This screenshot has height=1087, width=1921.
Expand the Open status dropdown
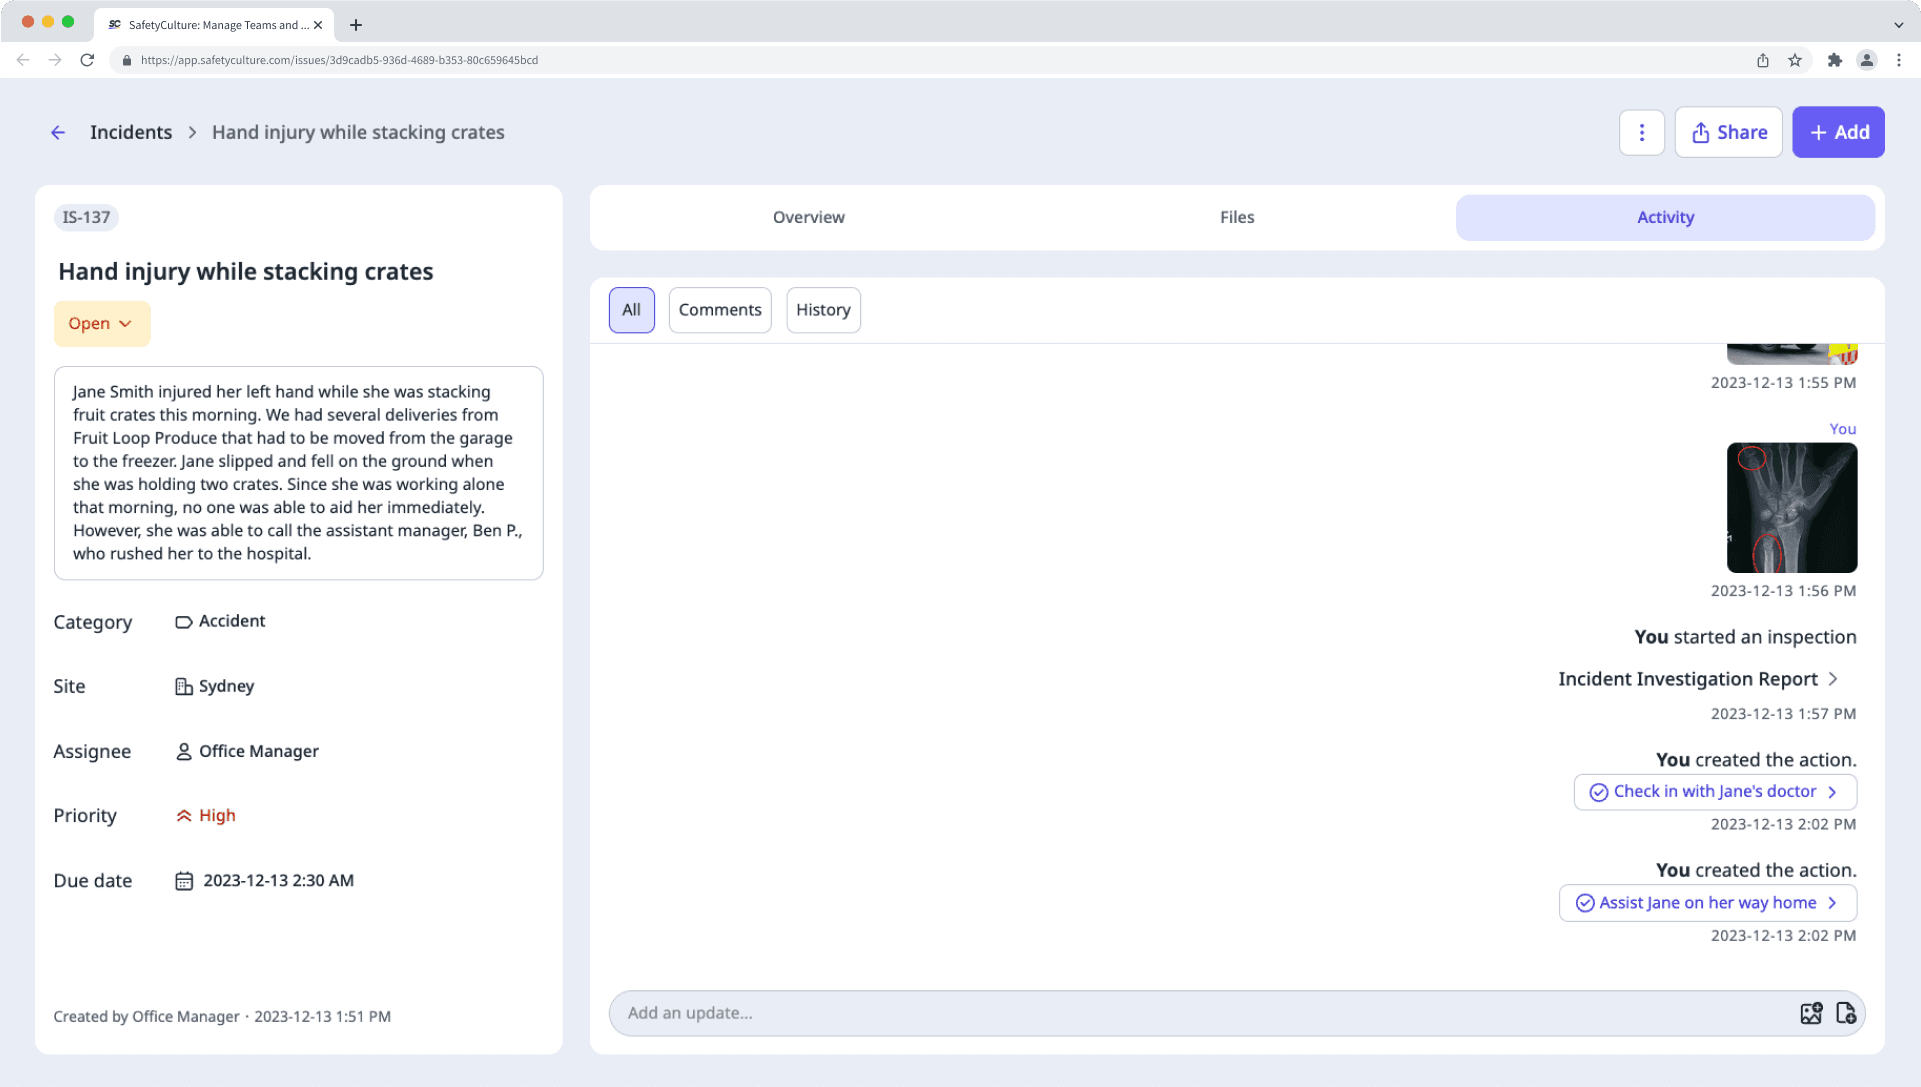click(x=101, y=324)
